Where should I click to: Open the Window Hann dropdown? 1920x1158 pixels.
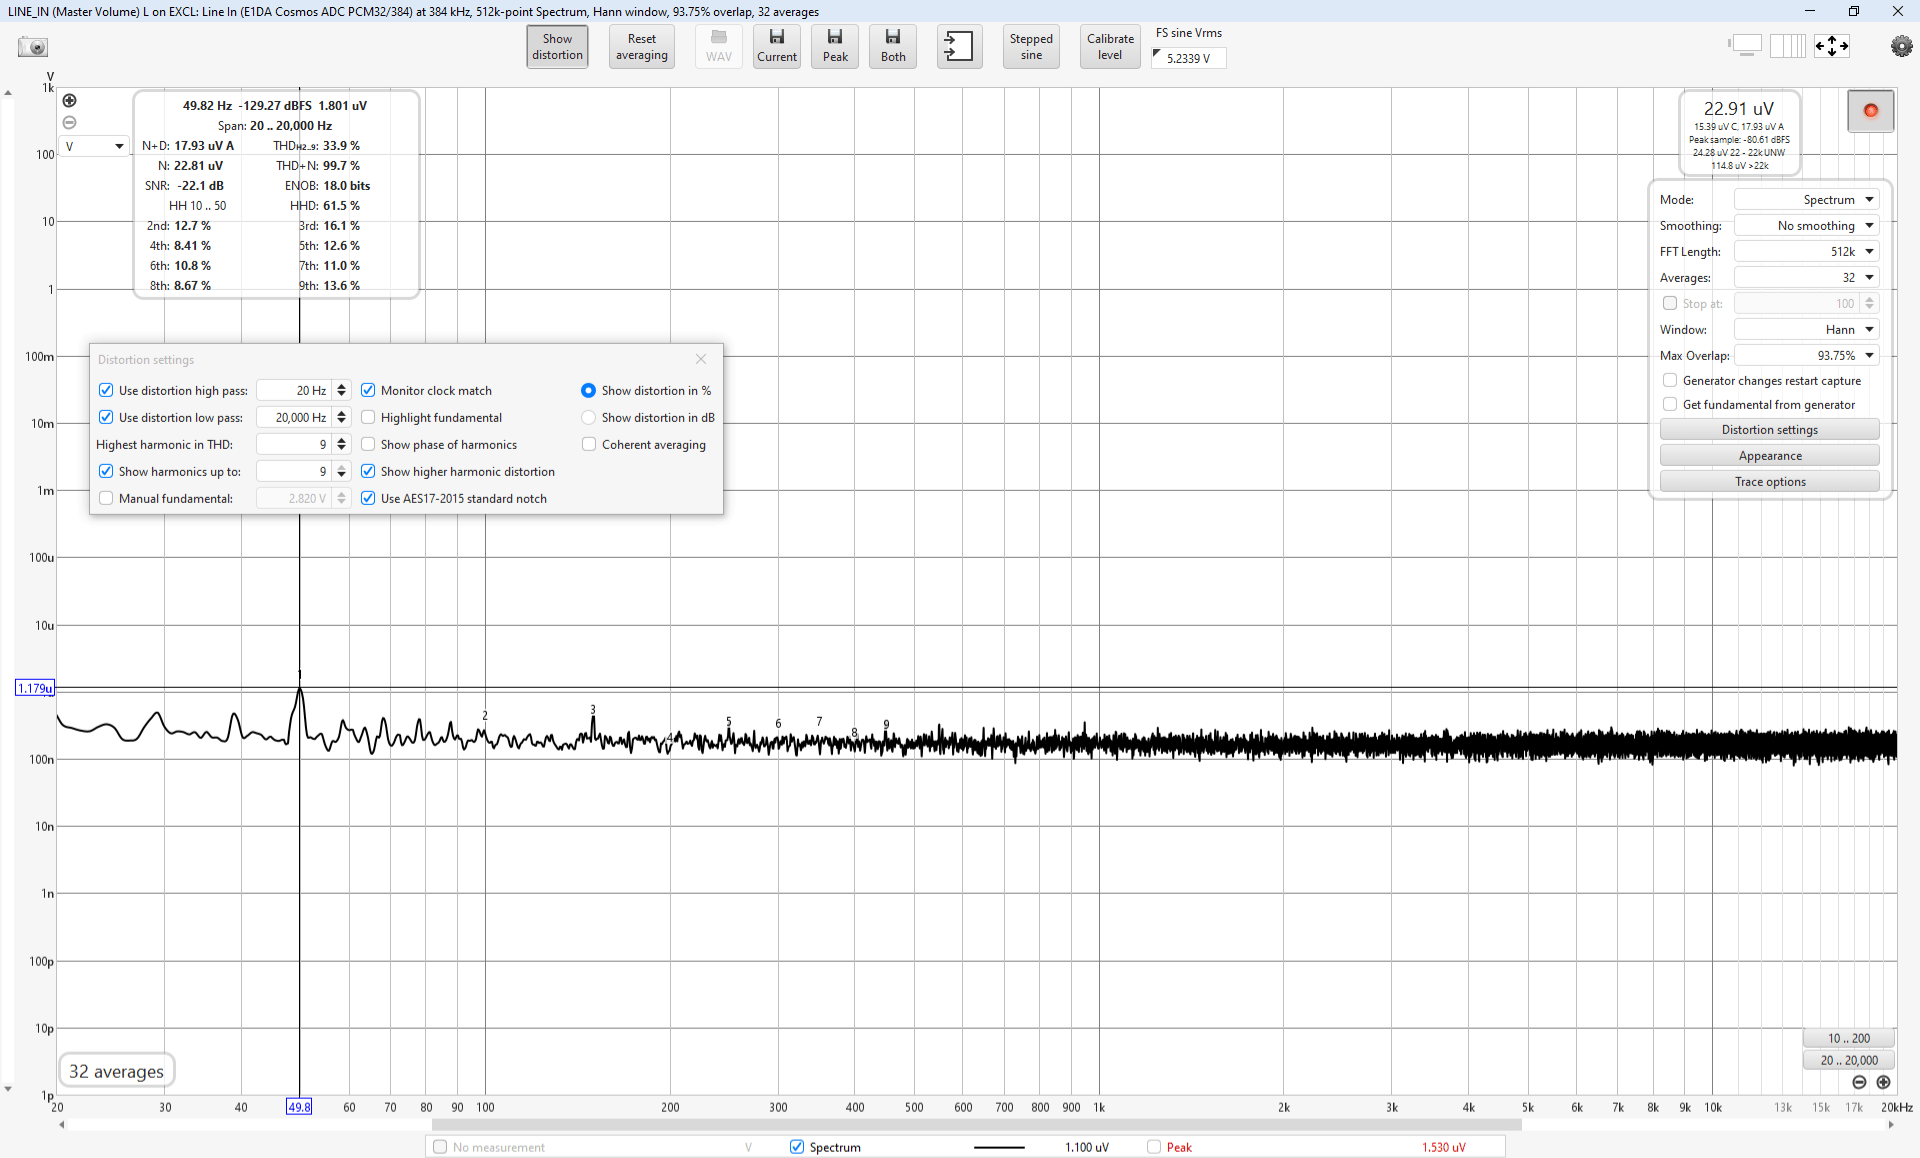(1806, 330)
